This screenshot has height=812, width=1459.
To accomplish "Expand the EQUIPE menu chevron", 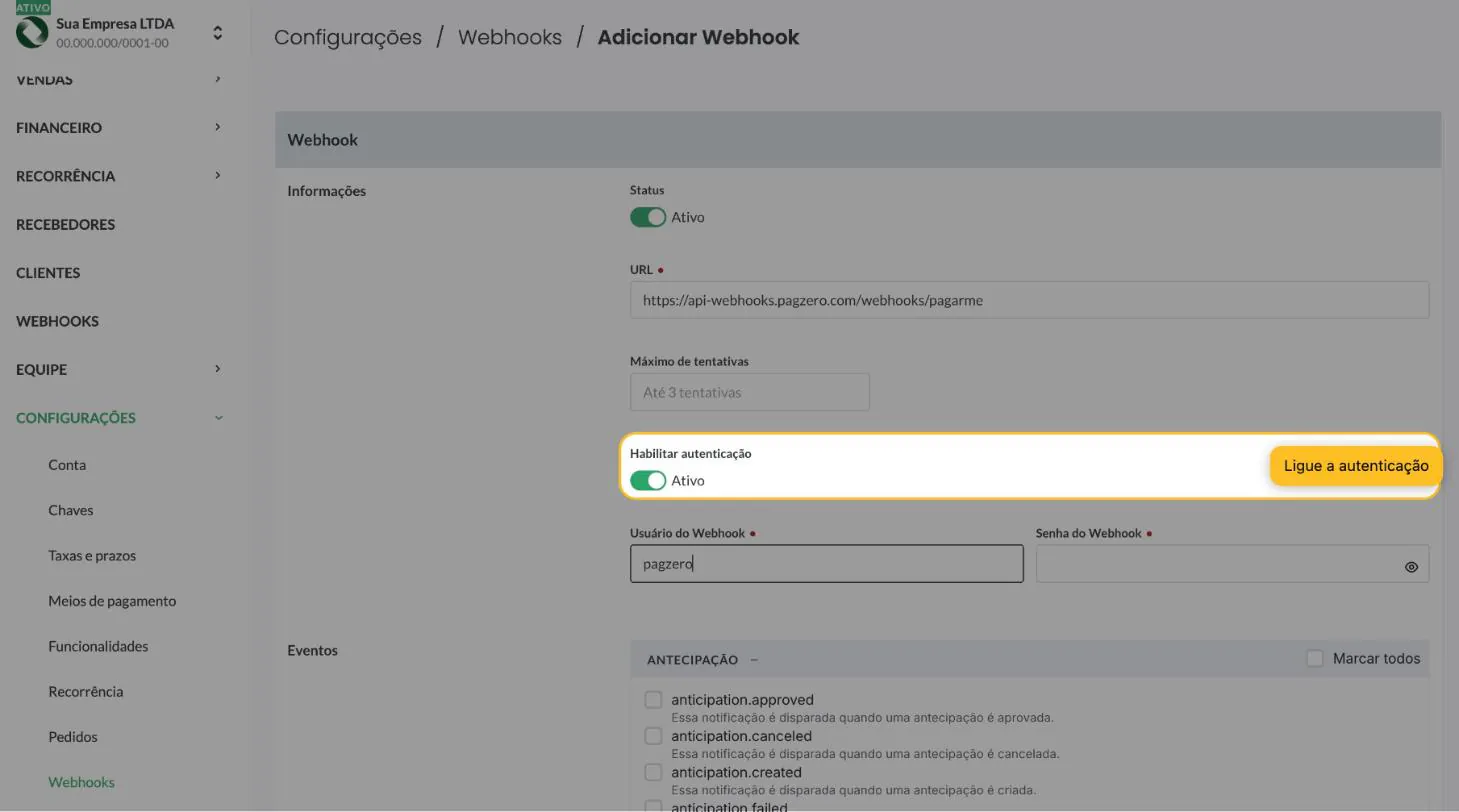I will [x=217, y=369].
